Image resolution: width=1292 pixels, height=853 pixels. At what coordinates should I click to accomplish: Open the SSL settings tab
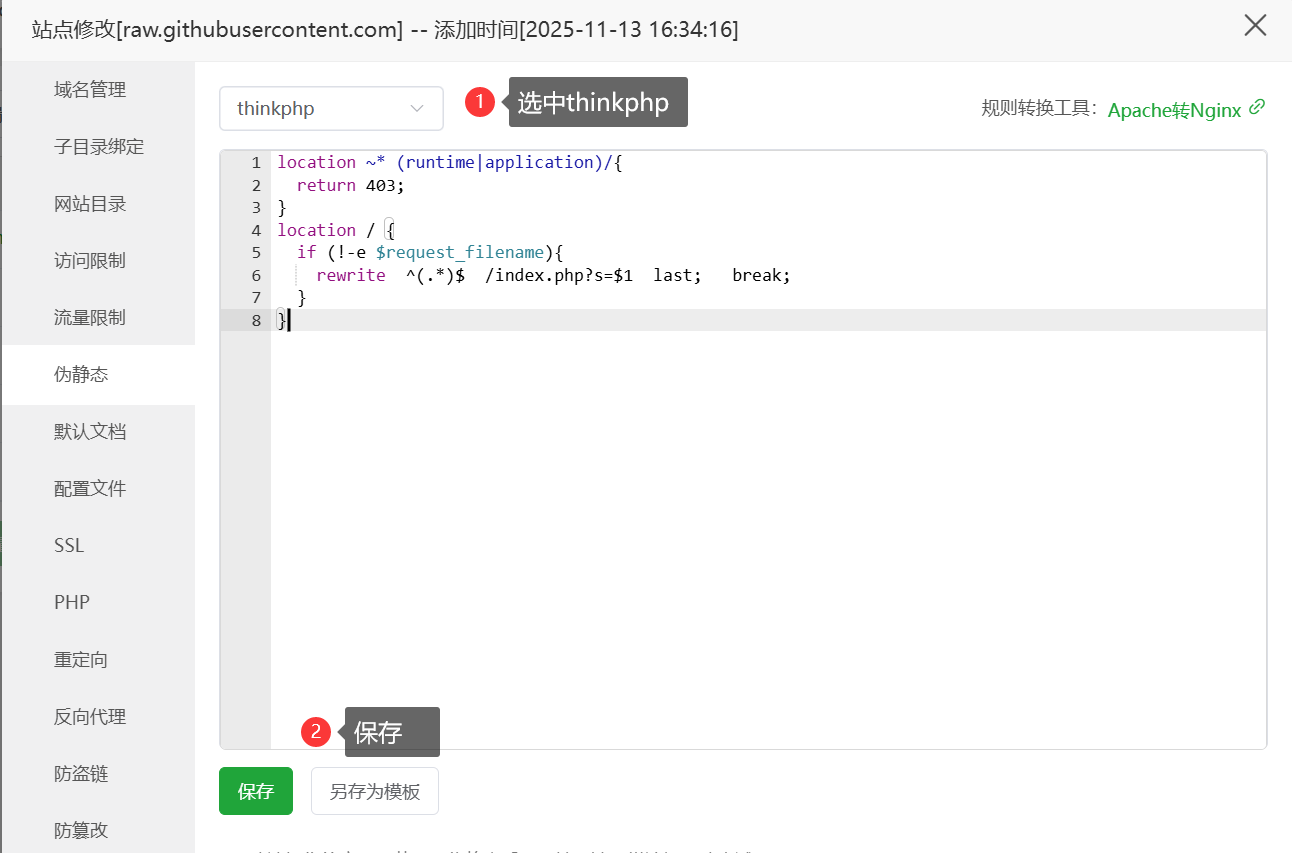click(x=69, y=546)
